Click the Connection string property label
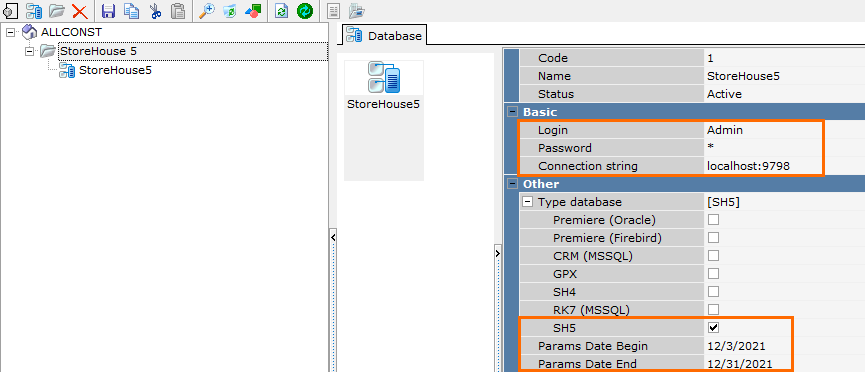 pyautogui.click(x=588, y=166)
